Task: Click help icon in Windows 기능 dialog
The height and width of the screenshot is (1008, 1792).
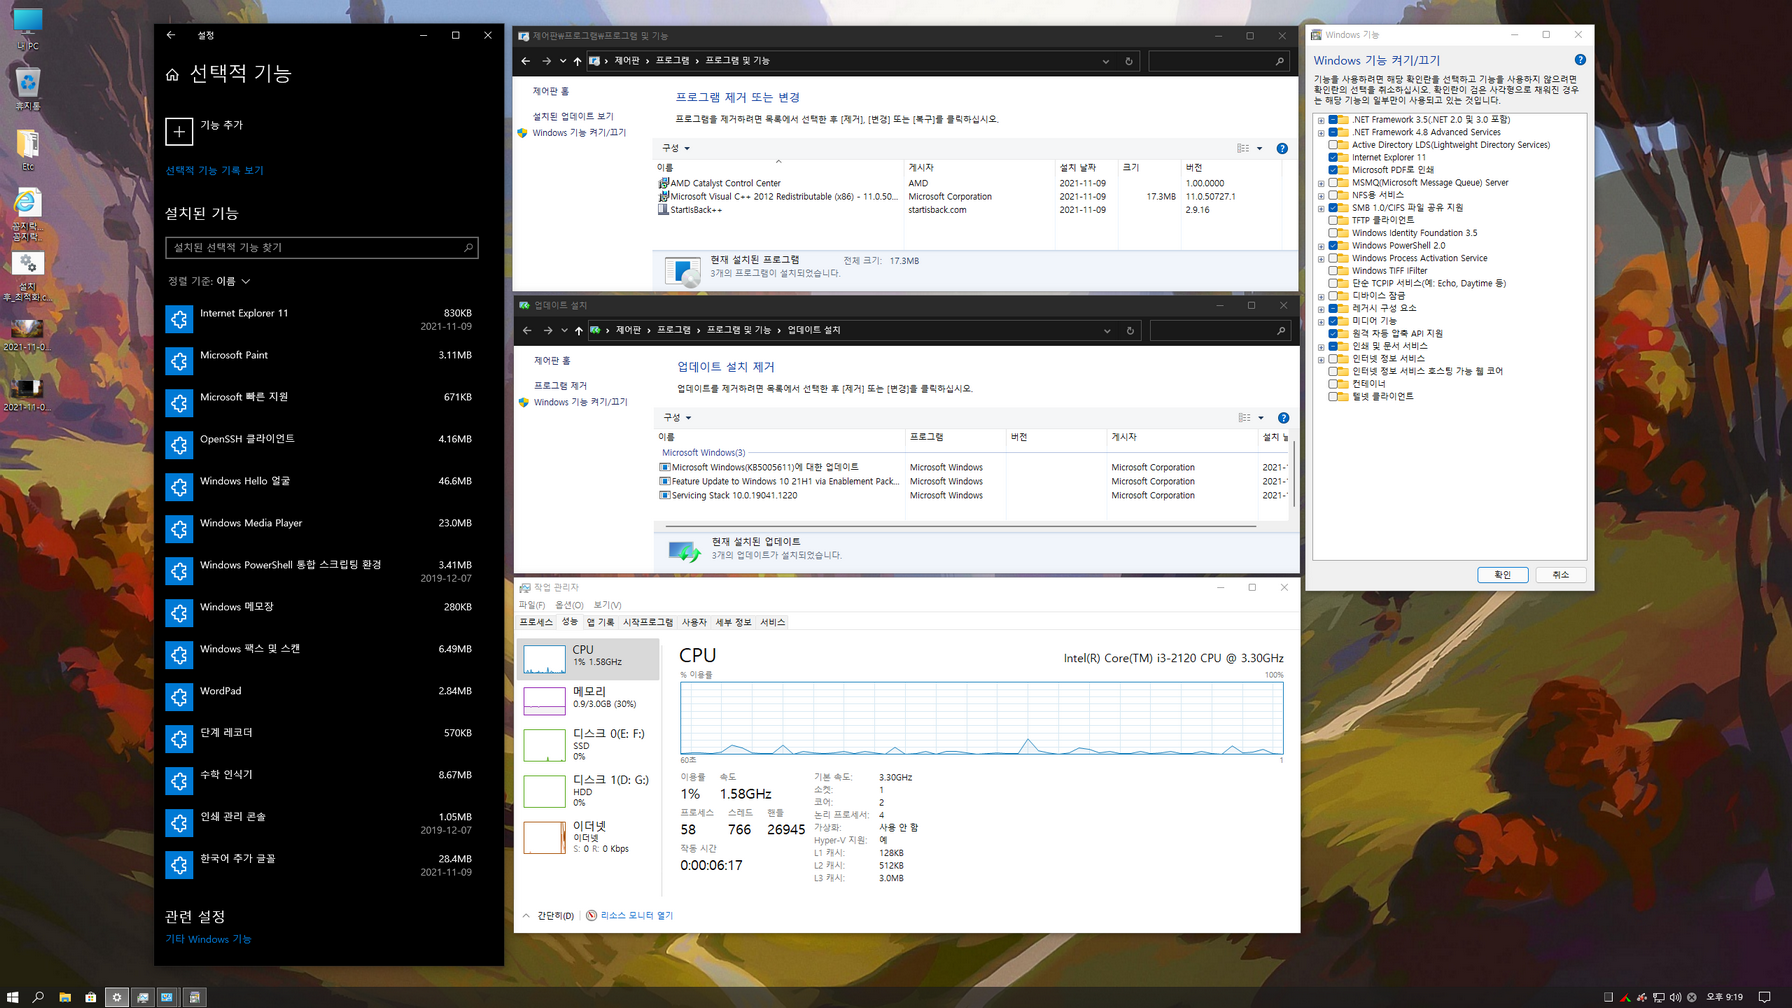Action: pyautogui.click(x=1580, y=60)
